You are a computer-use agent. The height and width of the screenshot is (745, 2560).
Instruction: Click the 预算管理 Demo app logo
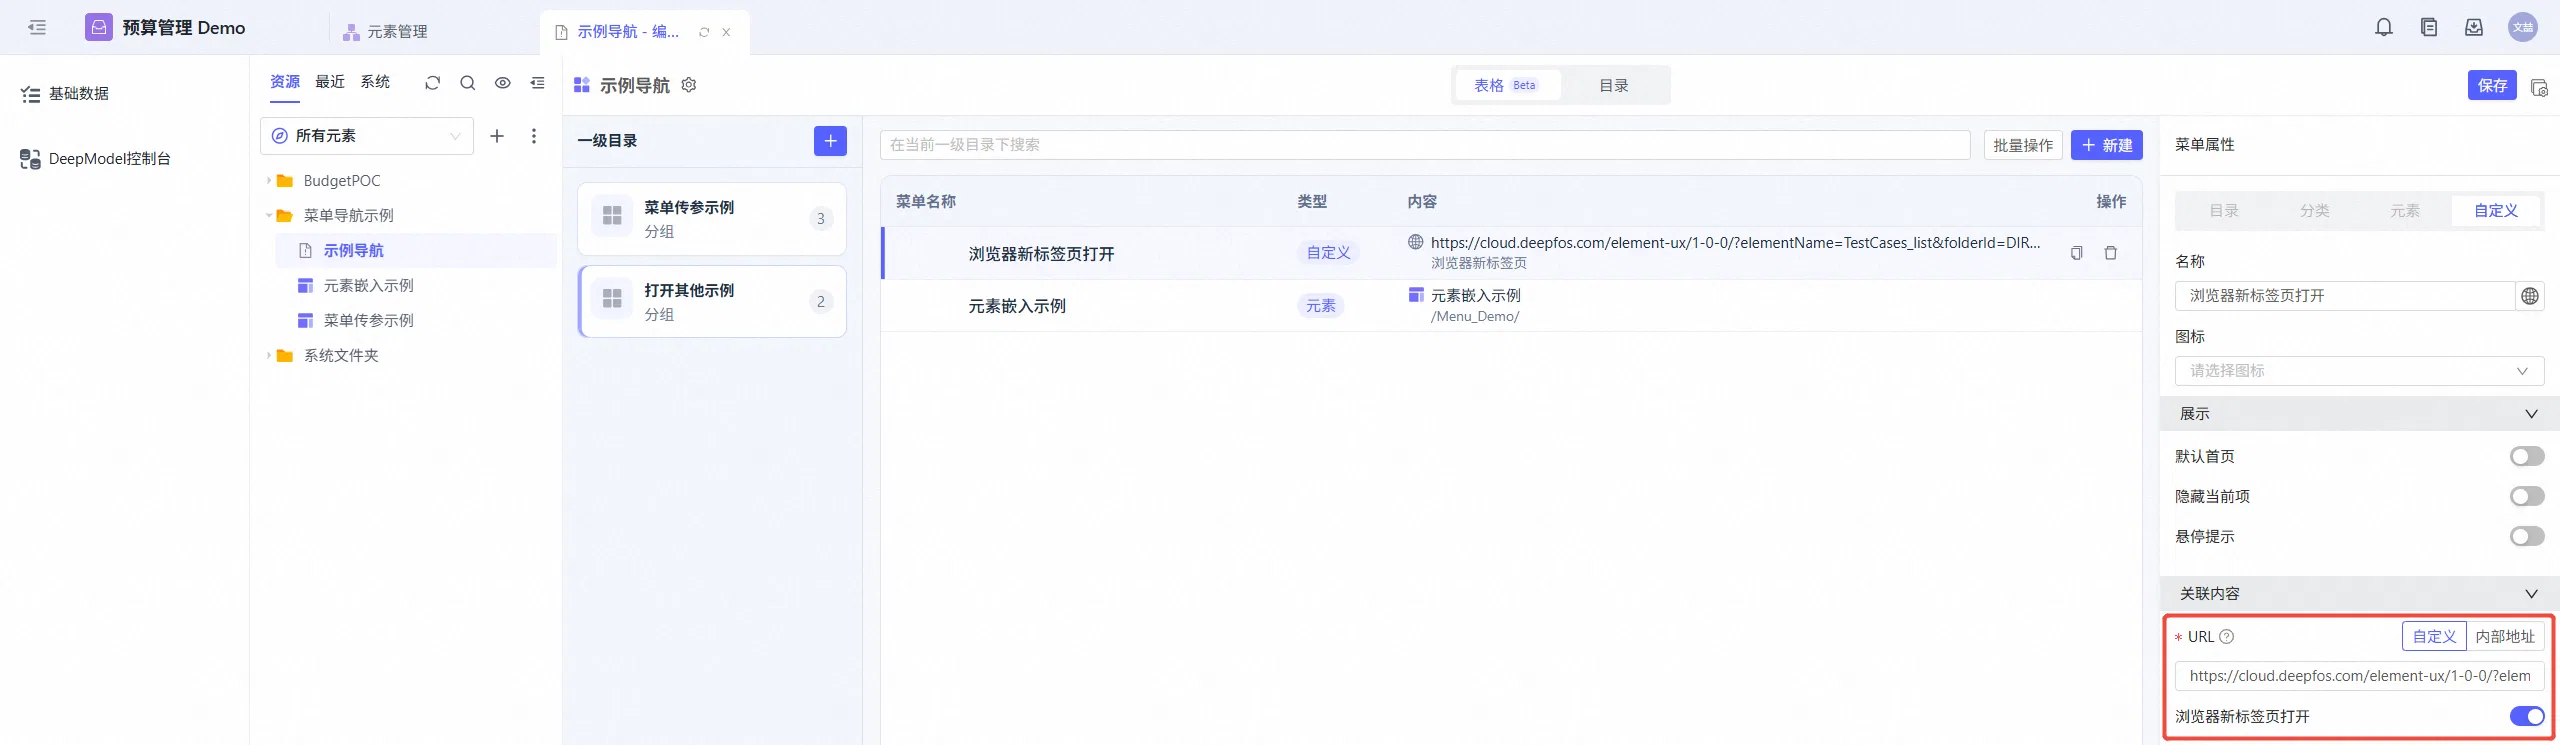(99, 27)
